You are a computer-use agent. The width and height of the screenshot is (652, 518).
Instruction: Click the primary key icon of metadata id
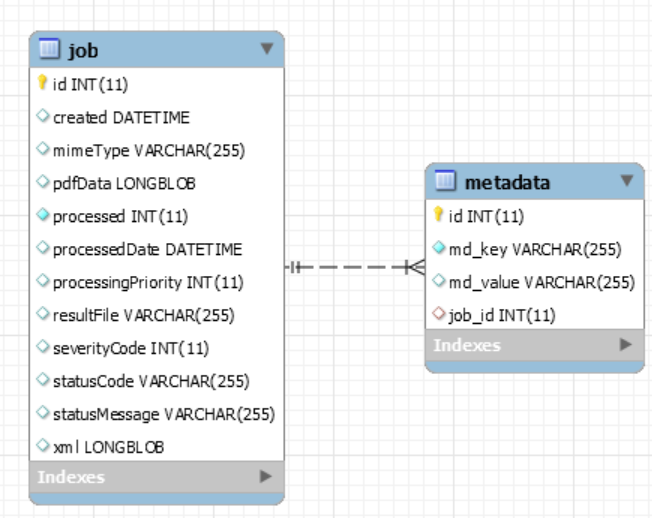438,215
